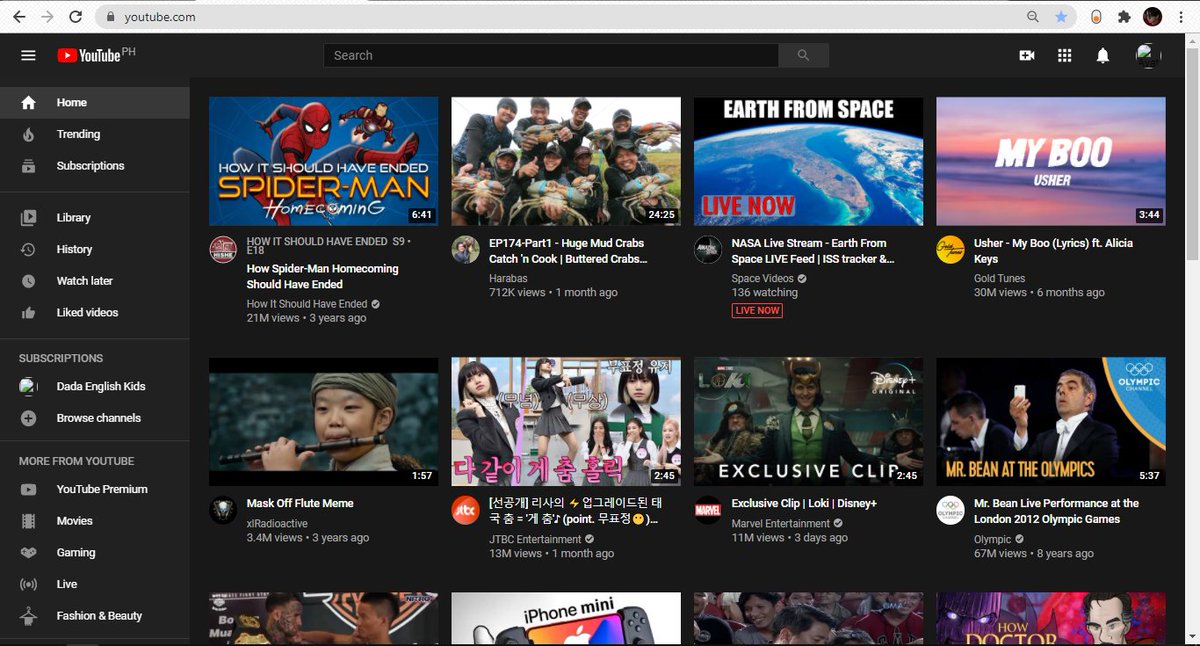Open the Gaming section icon in sidebar
The width and height of the screenshot is (1200, 646).
tap(30, 552)
